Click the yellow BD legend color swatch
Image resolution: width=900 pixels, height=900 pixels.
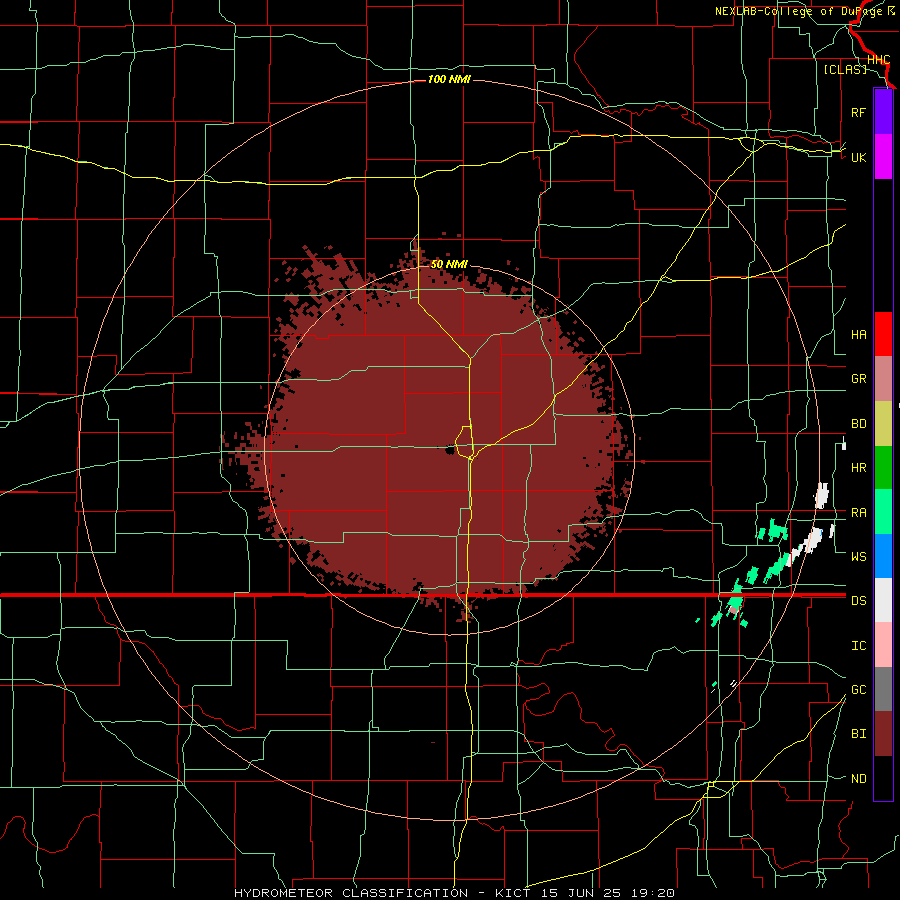point(883,424)
